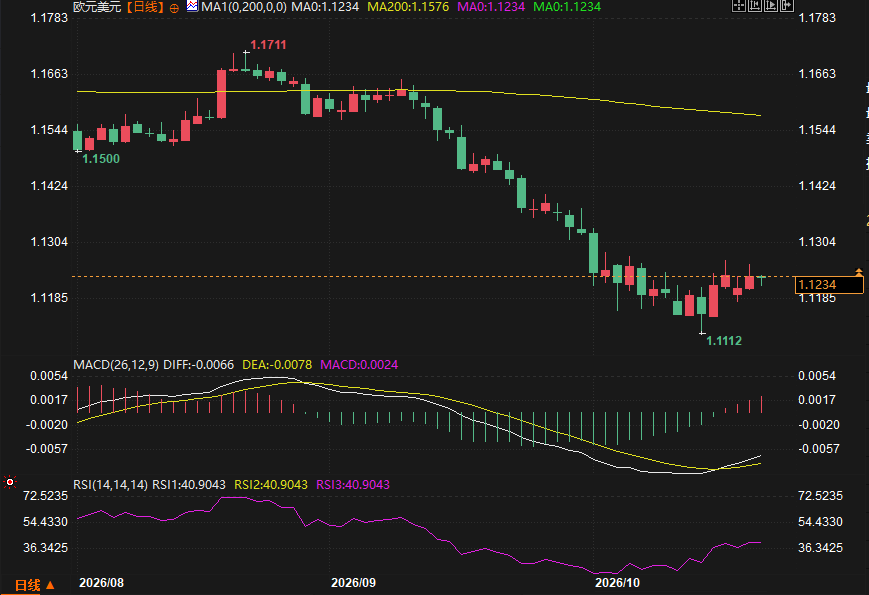Click the MACD:0.0024 readout
This screenshot has height=595, width=869.
[359, 365]
